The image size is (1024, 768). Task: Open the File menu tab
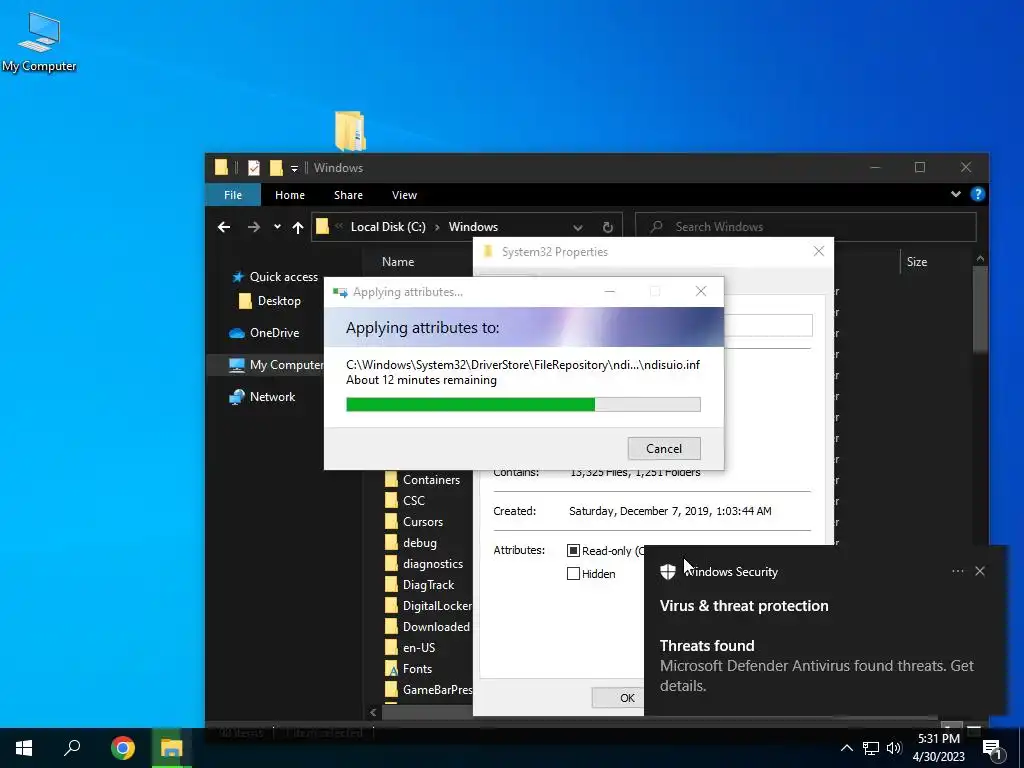[x=232, y=195]
